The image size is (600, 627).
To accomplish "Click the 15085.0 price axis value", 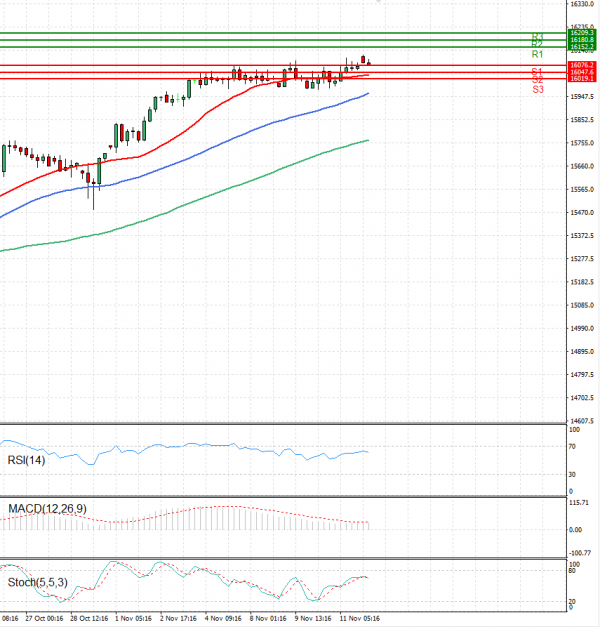I will tap(582, 306).
